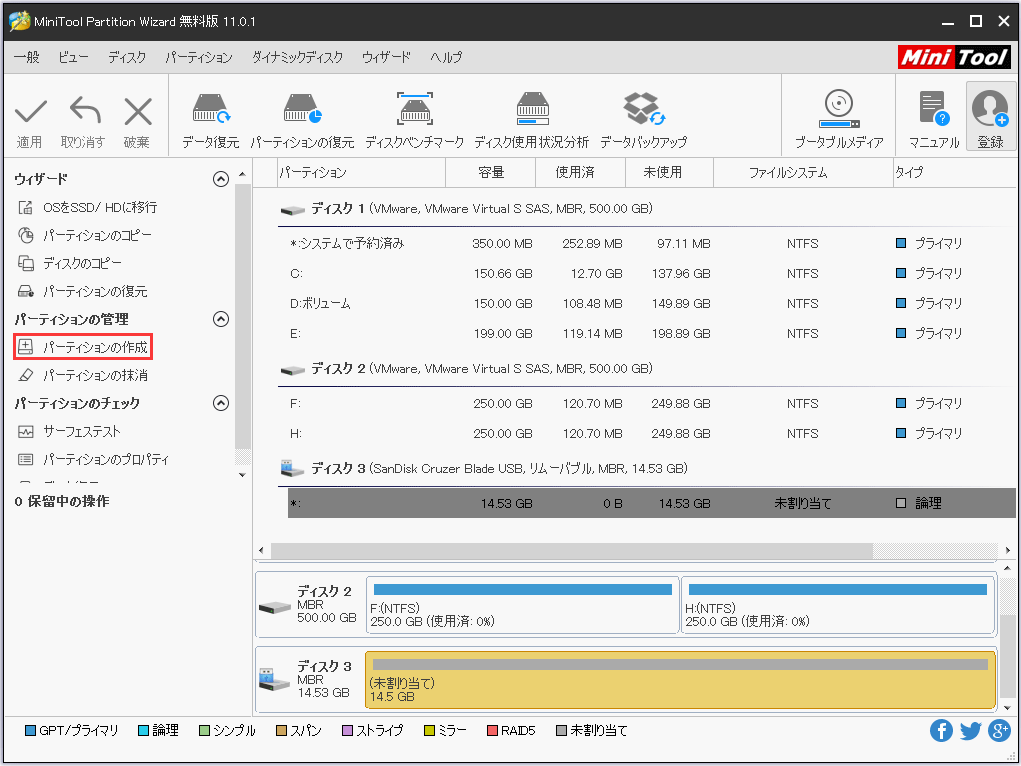The height and width of the screenshot is (766, 1021).
Task: Open the ディスク menu
Action: (x=126, y=57)
